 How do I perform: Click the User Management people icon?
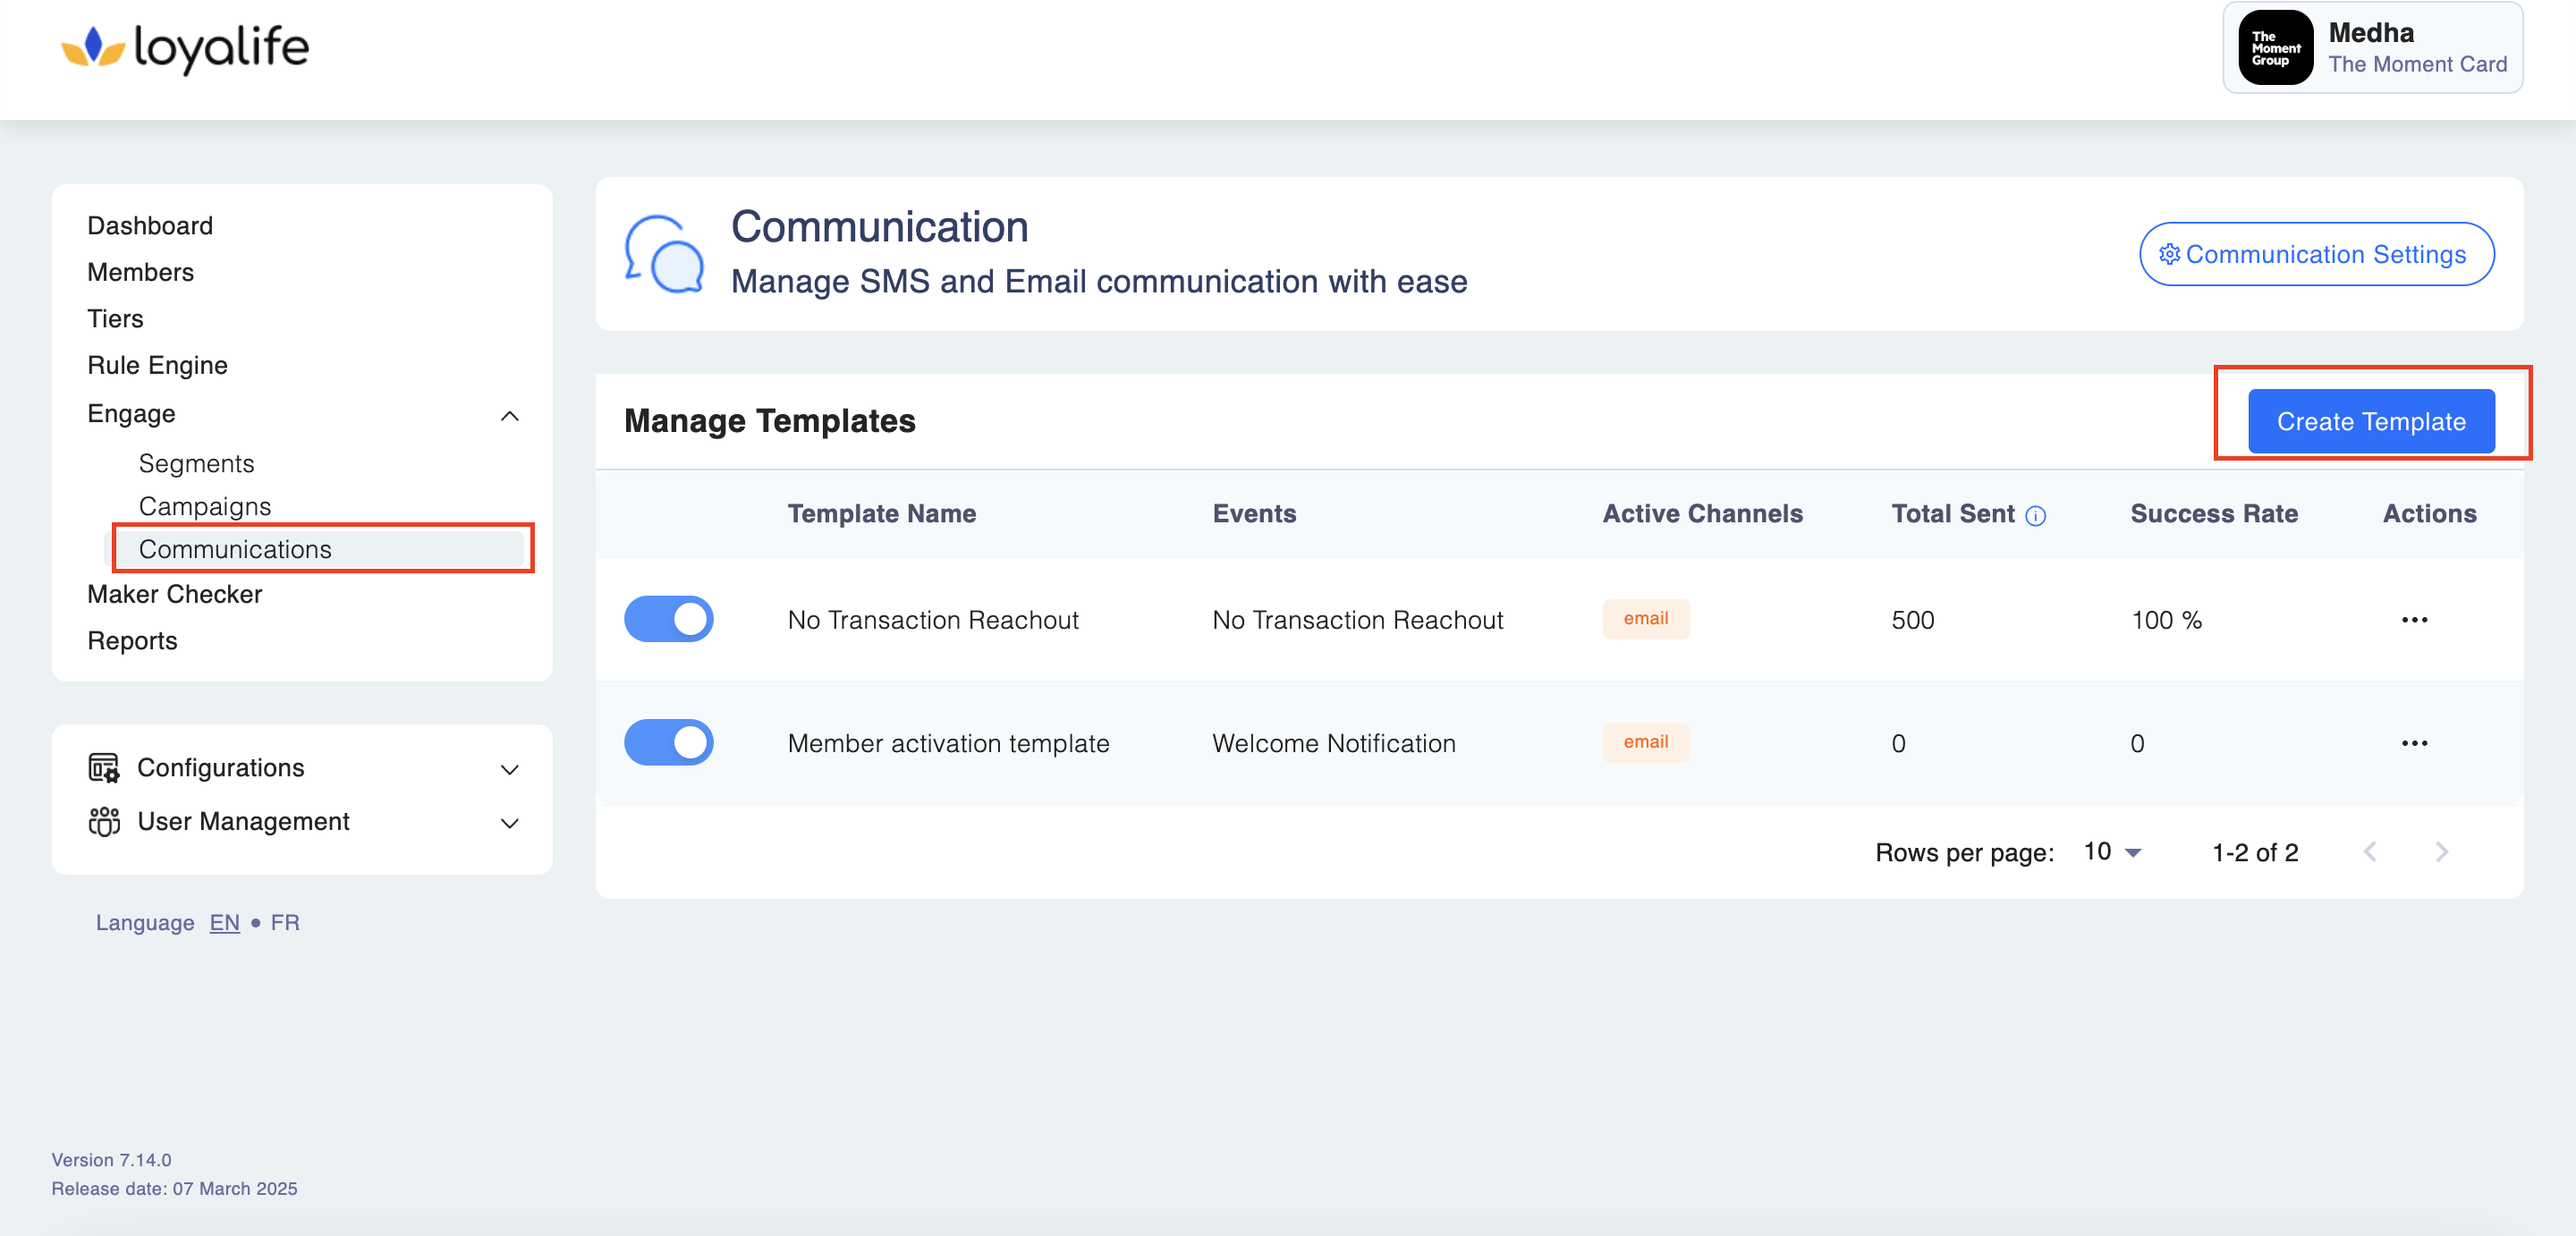pyautogui.click(x=104, y=821)
